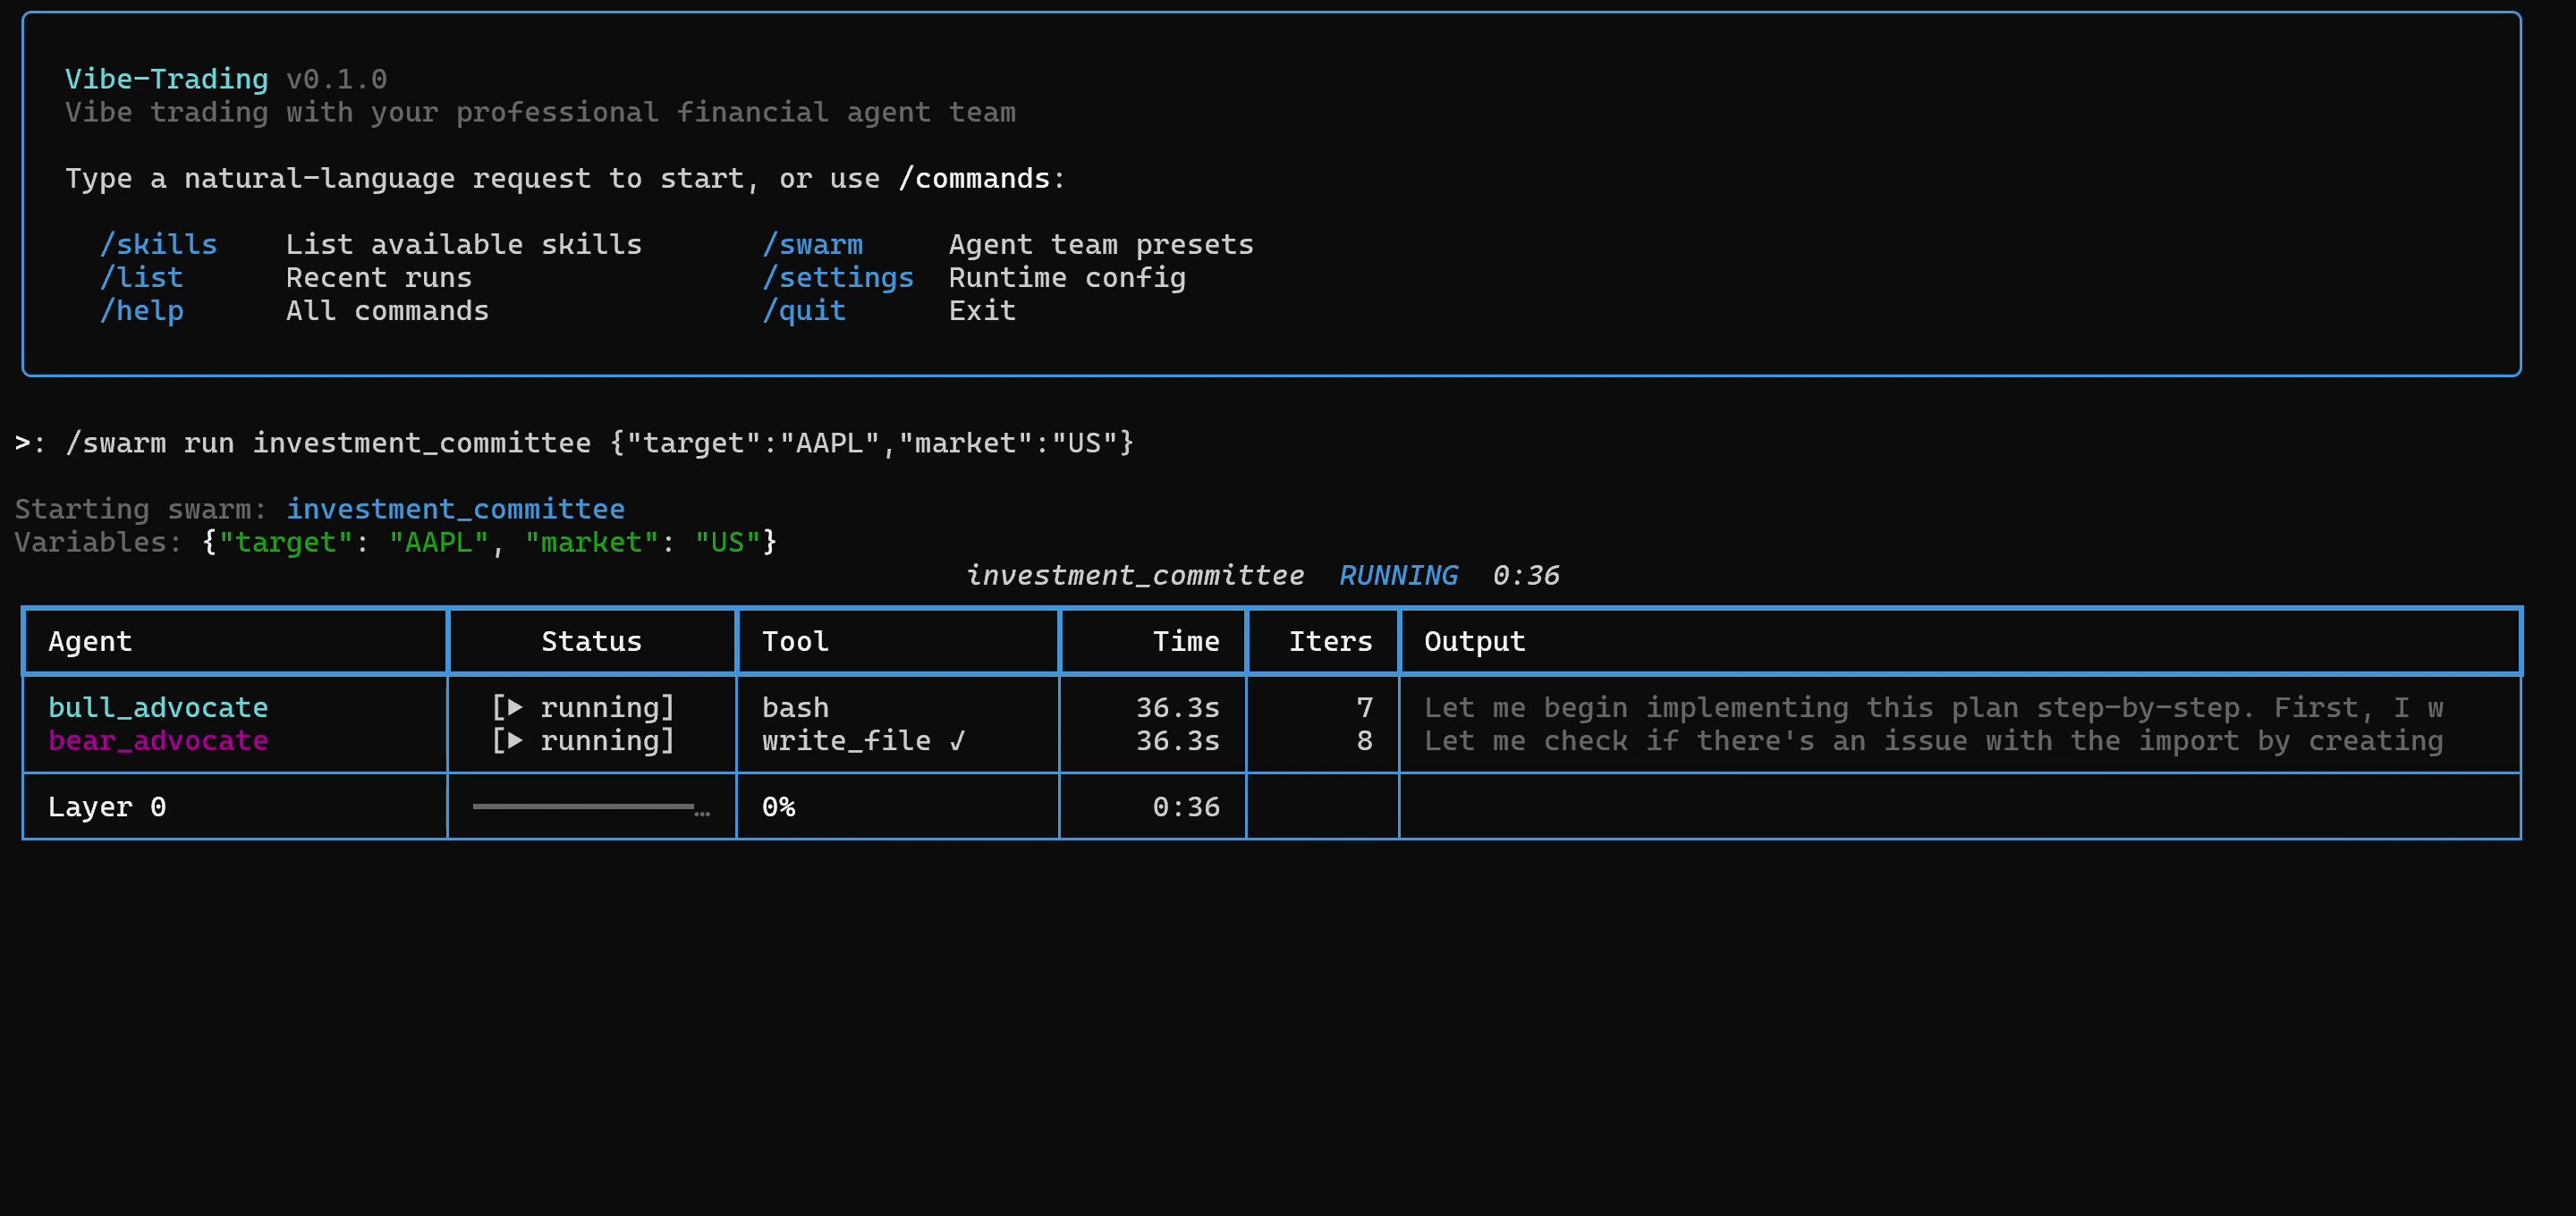
Task: Click the bear_advocate iteration count 8
Action: [1364, 741]
